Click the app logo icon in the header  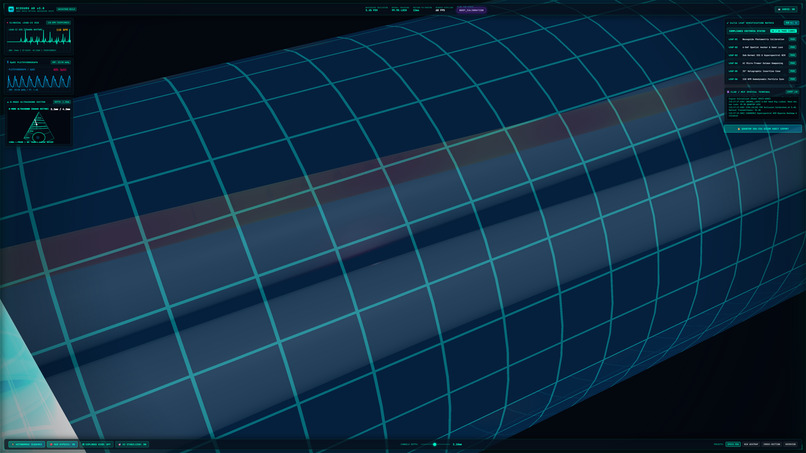[x=11, y=9]
